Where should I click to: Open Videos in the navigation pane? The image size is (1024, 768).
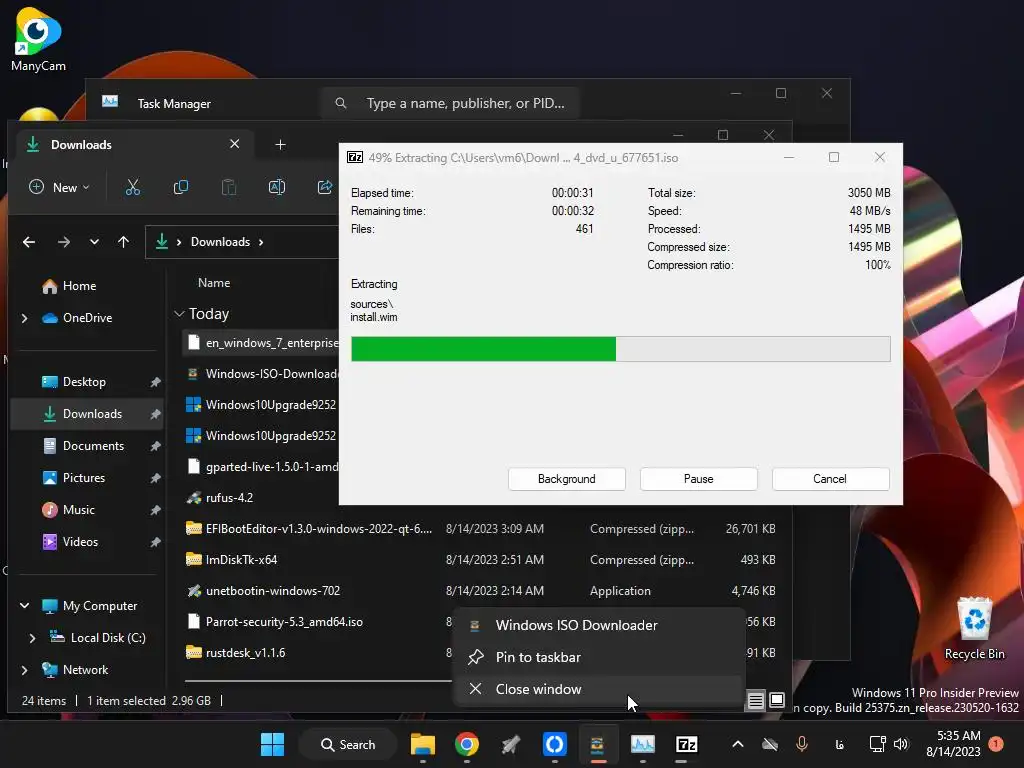pos(85,542)
